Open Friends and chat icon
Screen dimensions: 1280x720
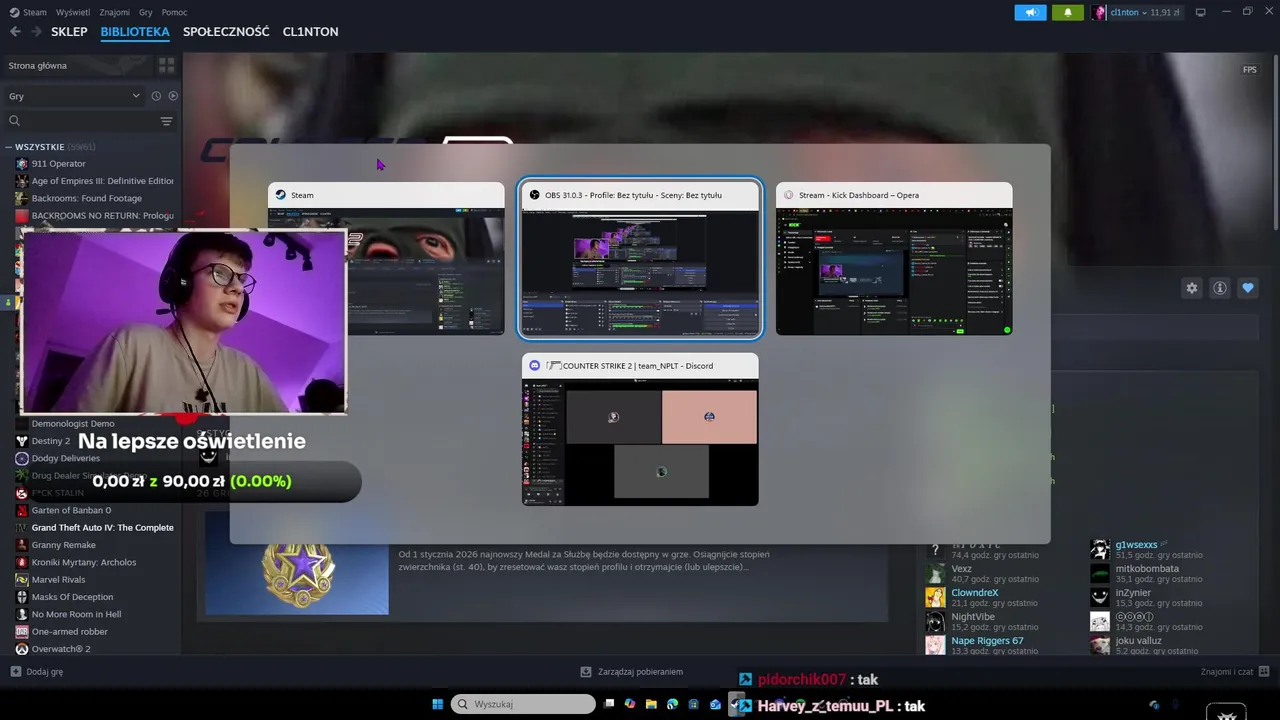point(1265,672)
